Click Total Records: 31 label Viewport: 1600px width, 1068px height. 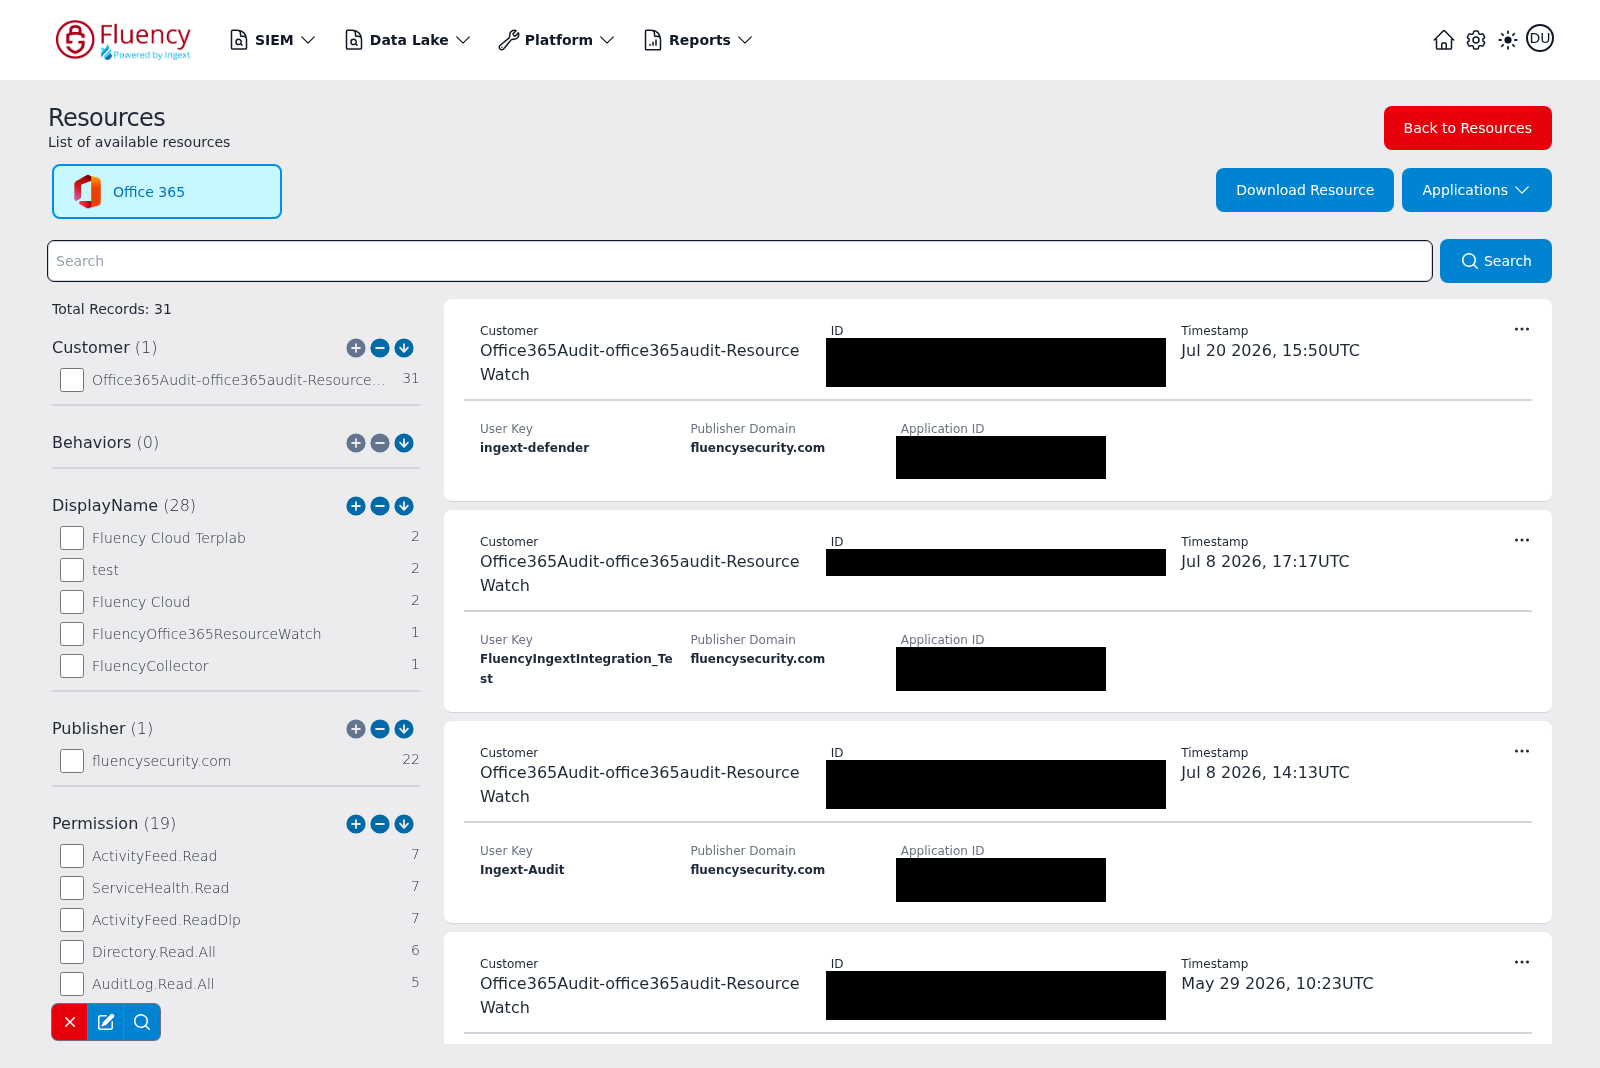(x=112, y=309)
